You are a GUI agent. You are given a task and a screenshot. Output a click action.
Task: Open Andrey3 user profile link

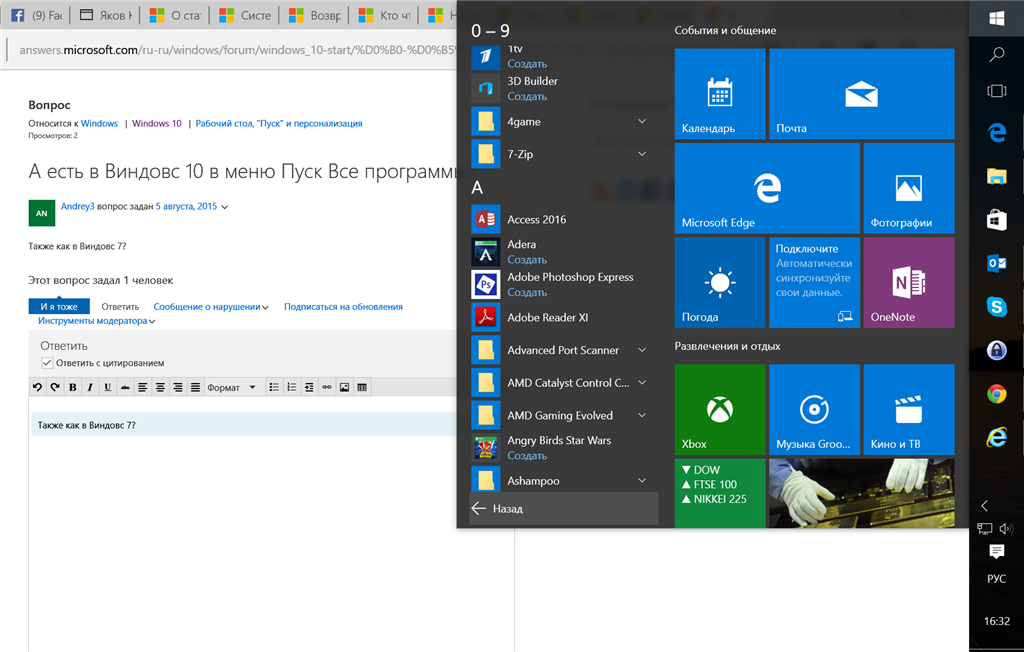pos(78,206)
